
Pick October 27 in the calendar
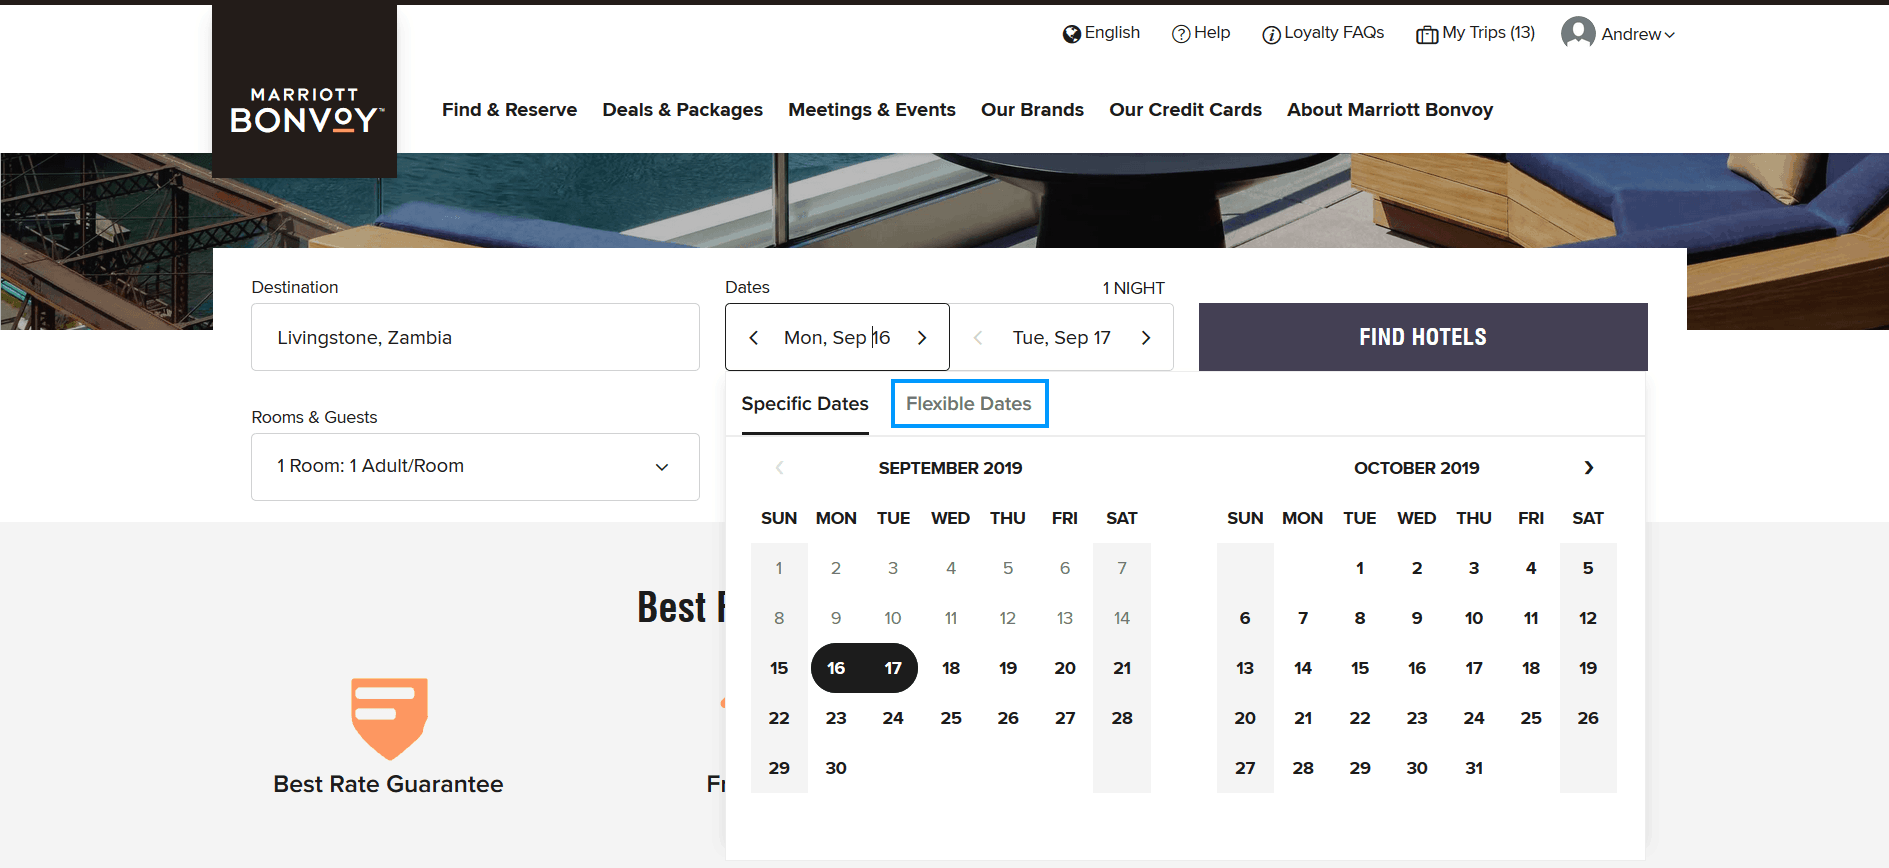pos(1245,768)
